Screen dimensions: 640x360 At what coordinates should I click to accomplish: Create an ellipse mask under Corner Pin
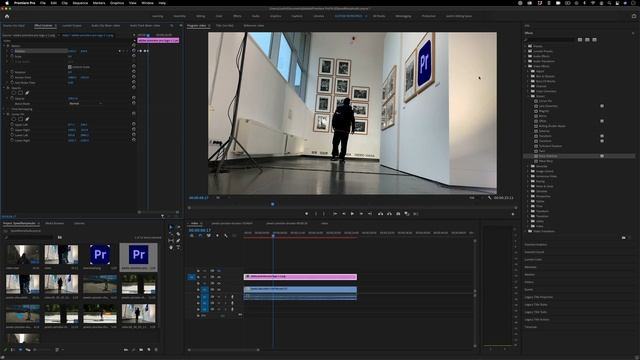tap(14, 119)
